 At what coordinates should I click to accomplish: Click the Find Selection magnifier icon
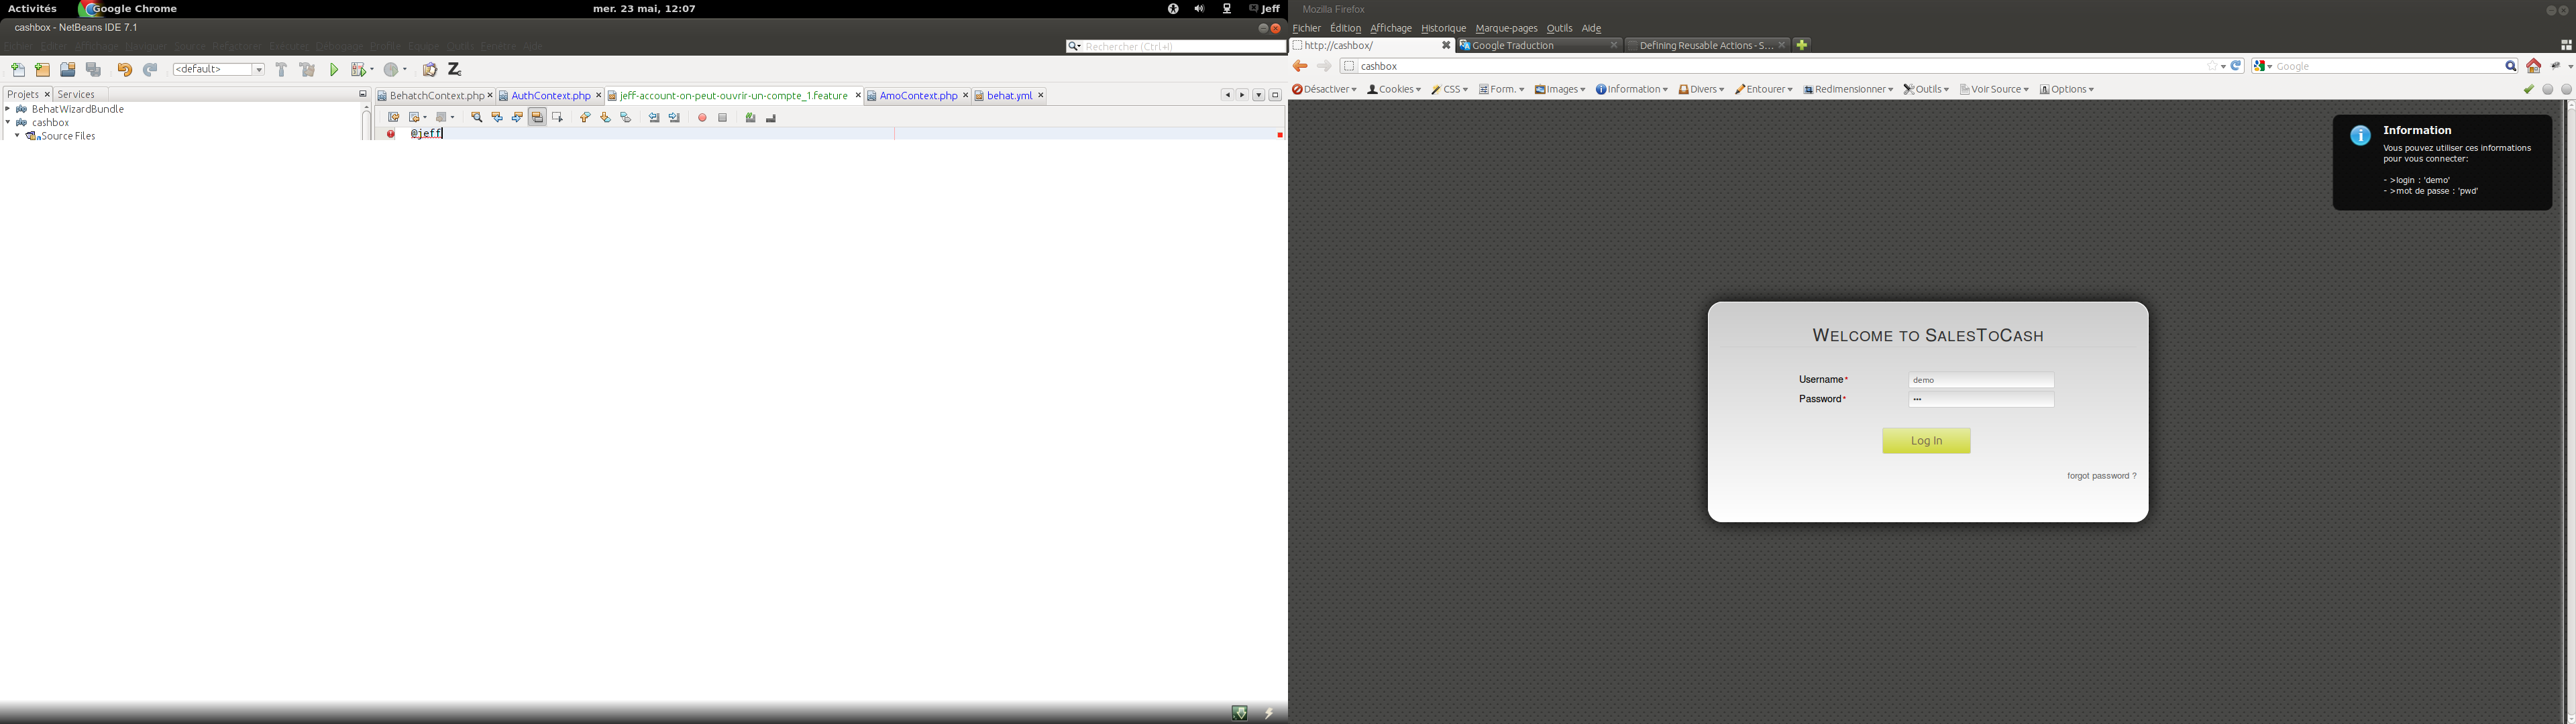tap(477, 118)
